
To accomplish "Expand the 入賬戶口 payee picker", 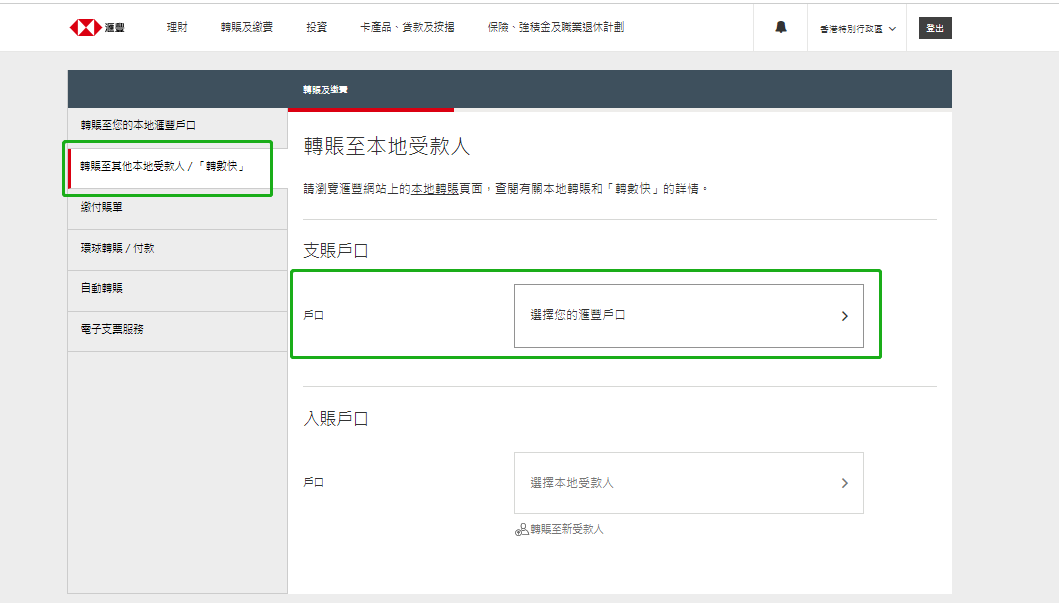I will click(x=688, y=483).
